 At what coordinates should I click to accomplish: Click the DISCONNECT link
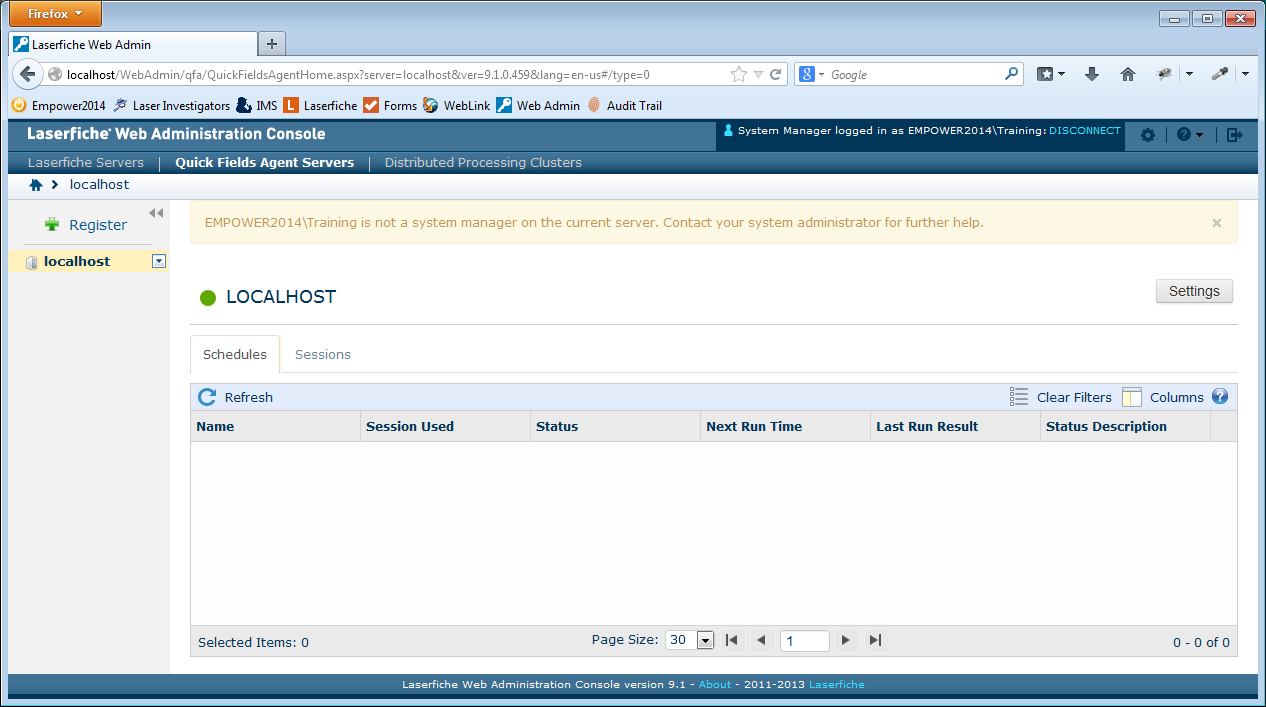[x=1085, y=131]
